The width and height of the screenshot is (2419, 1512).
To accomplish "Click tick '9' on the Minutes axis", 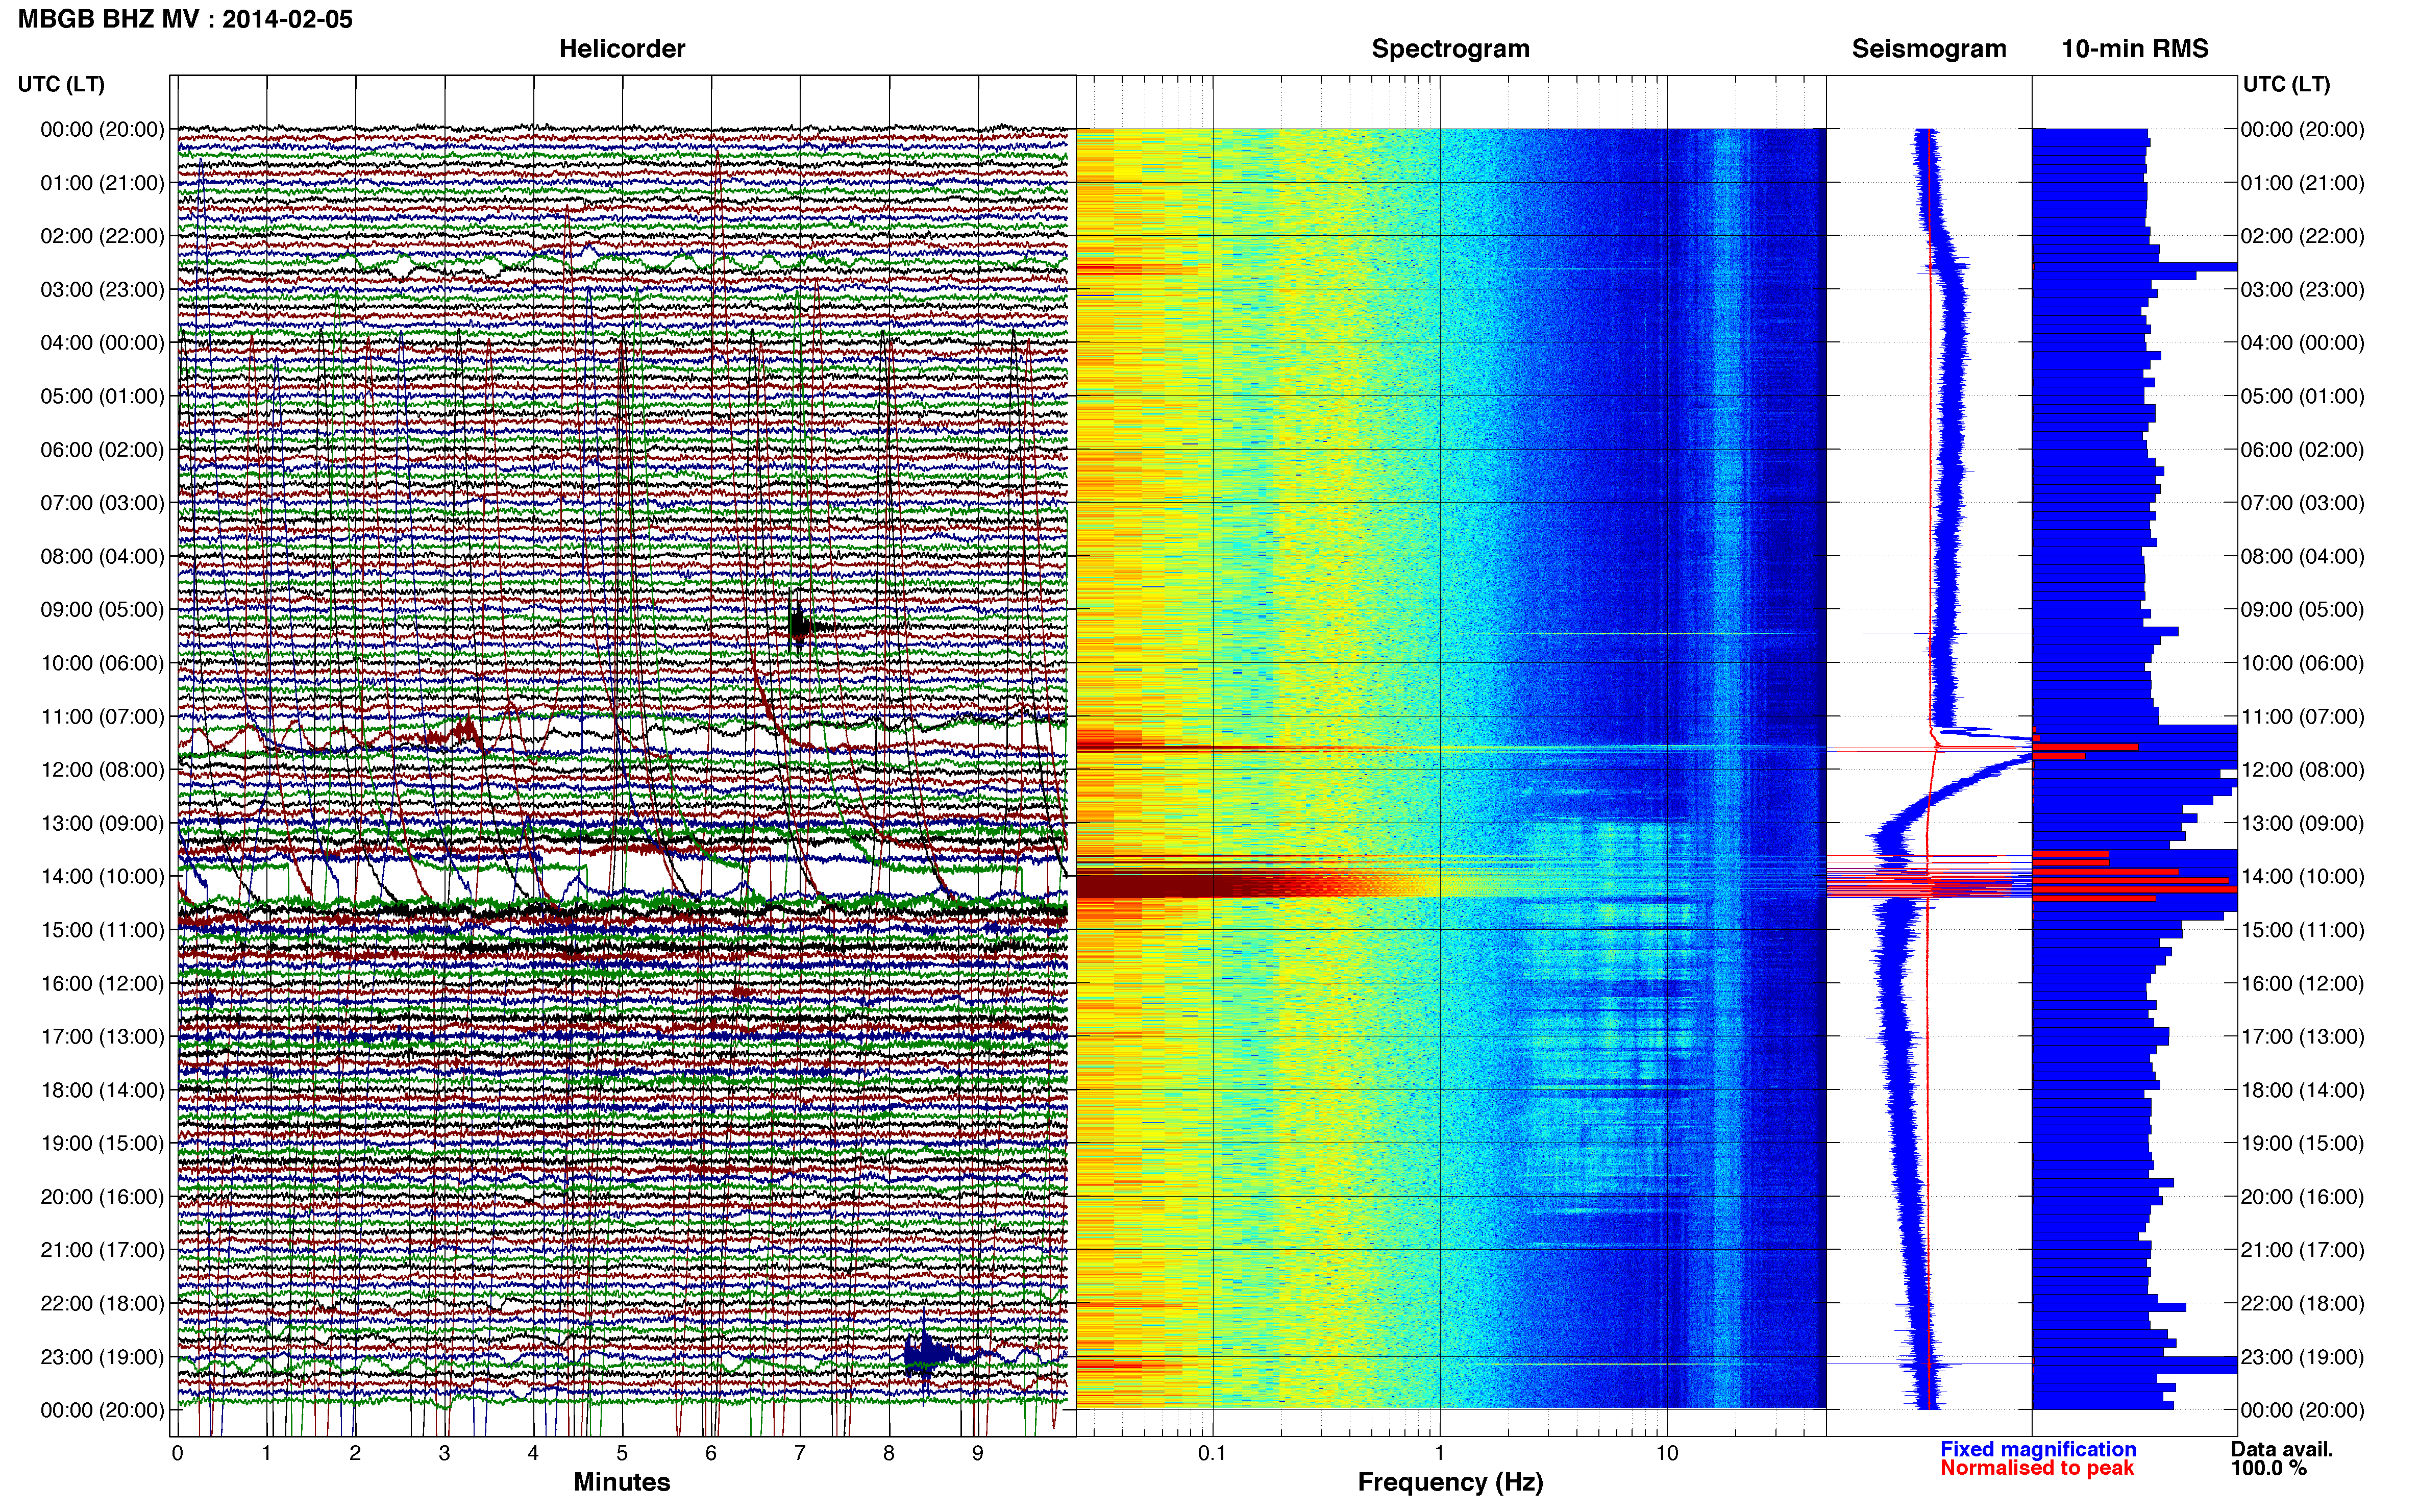I will [x=978, y=1453].
